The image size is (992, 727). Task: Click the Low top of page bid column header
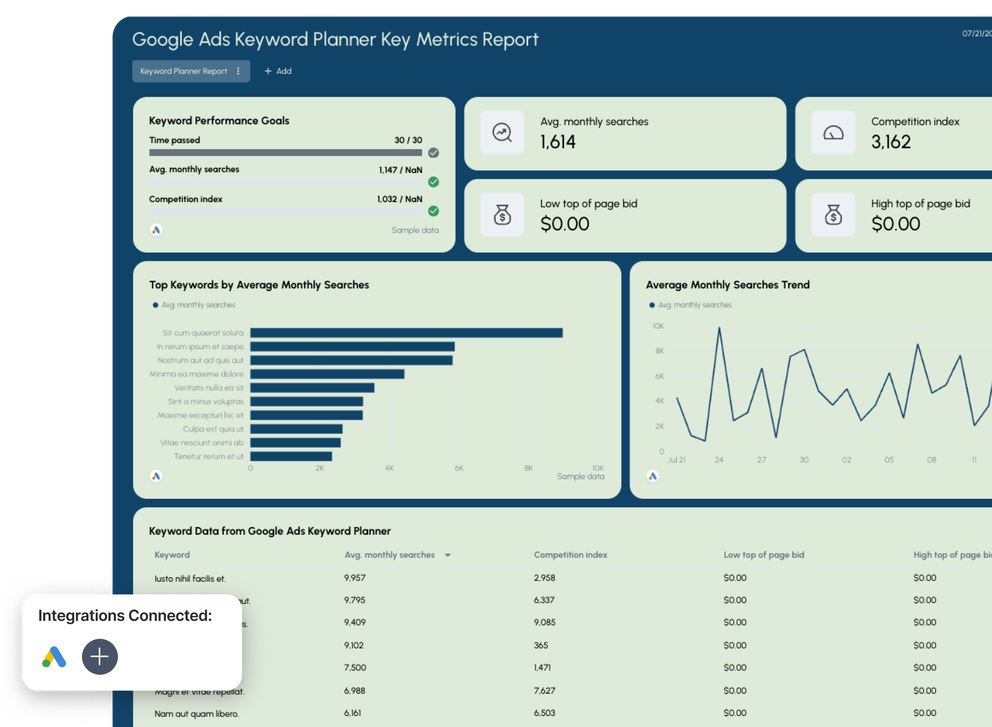(764, 555)
